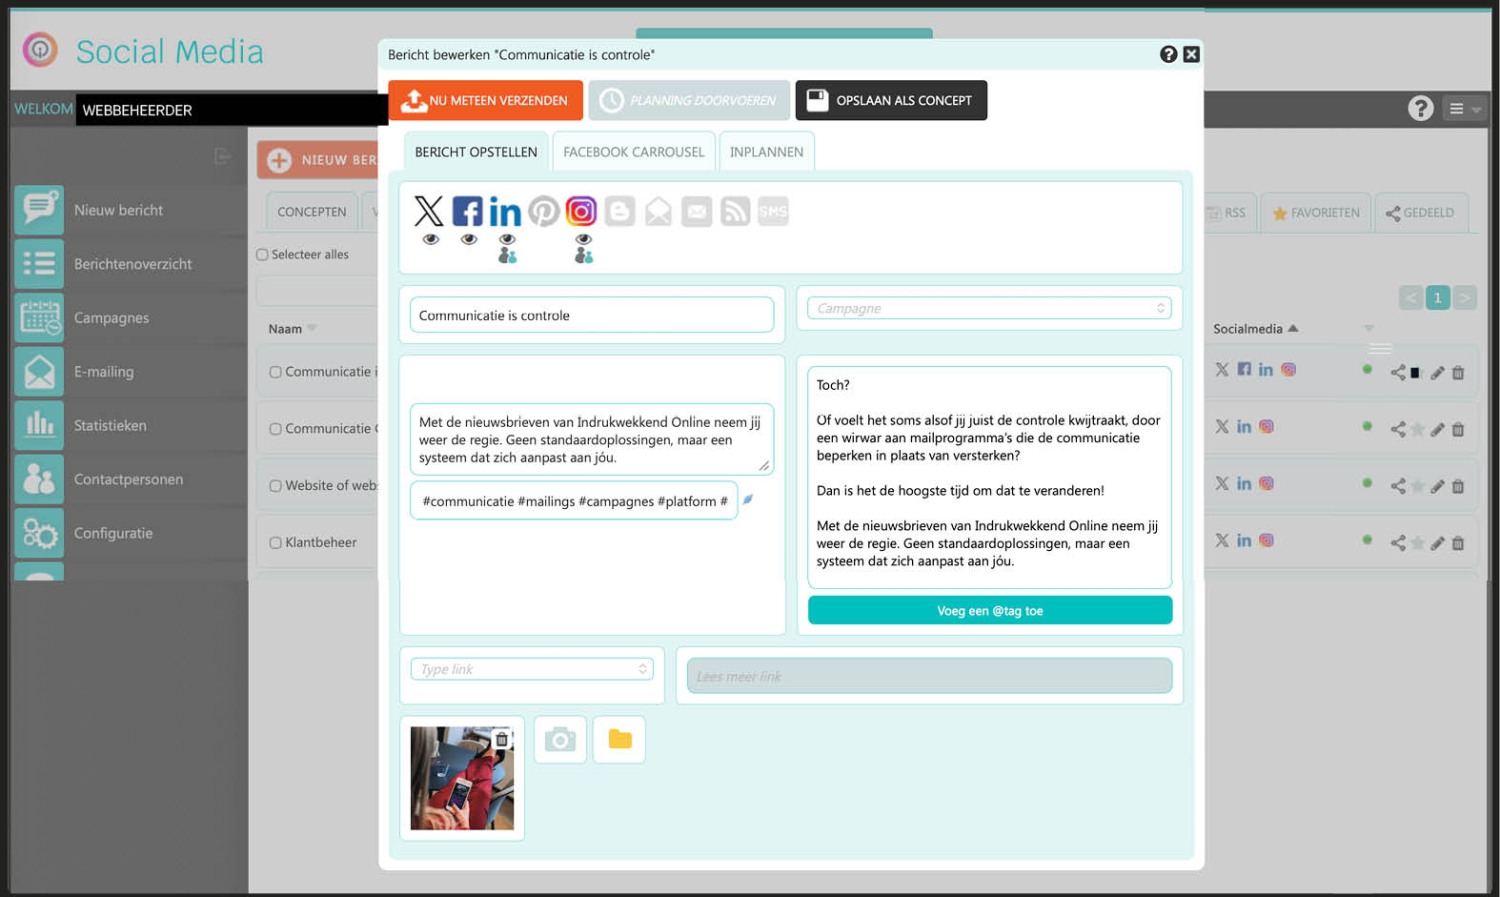This screenshot has width=1500, height=897.
Task: Open the 'Type link' dropdown
Action: point(532,669)
